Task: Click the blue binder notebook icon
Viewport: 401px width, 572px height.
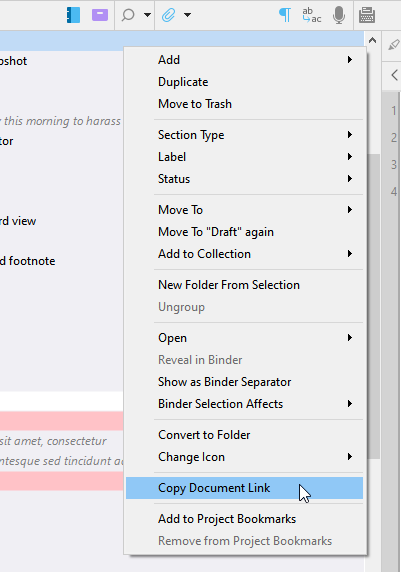Action: 73,15
